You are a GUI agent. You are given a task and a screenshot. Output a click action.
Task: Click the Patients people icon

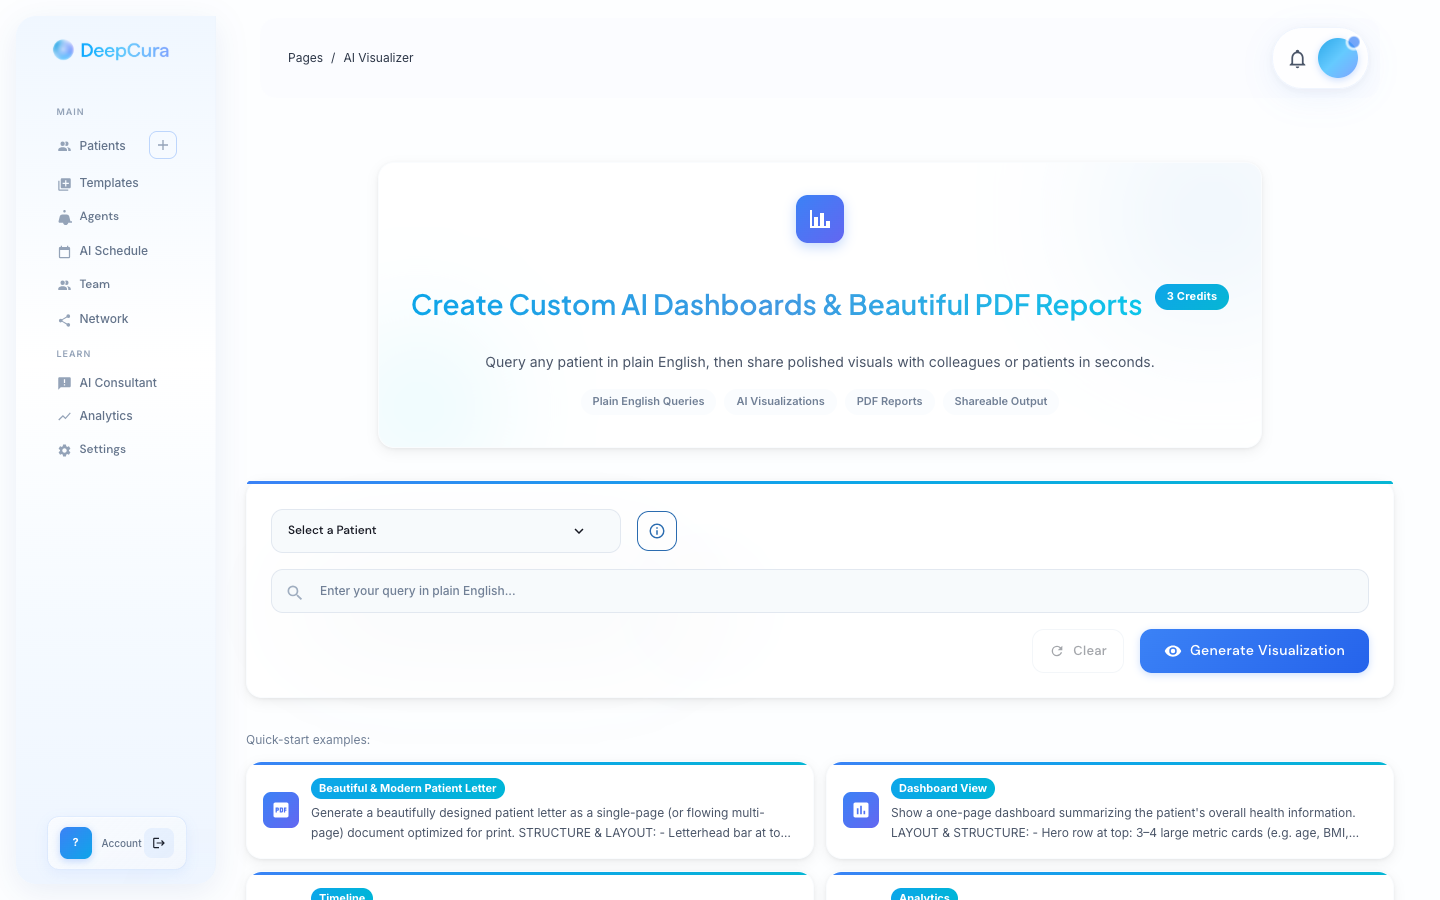point(64,146)
